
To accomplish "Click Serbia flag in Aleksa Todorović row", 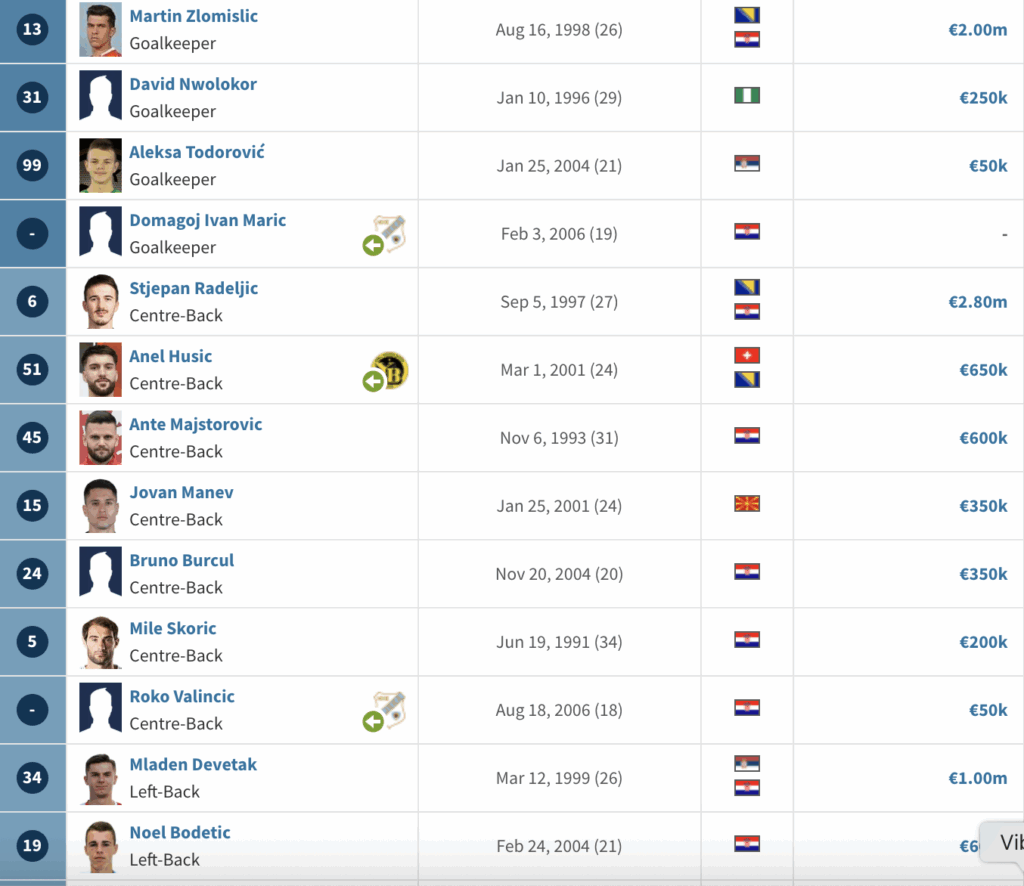I will click(746, 164).
